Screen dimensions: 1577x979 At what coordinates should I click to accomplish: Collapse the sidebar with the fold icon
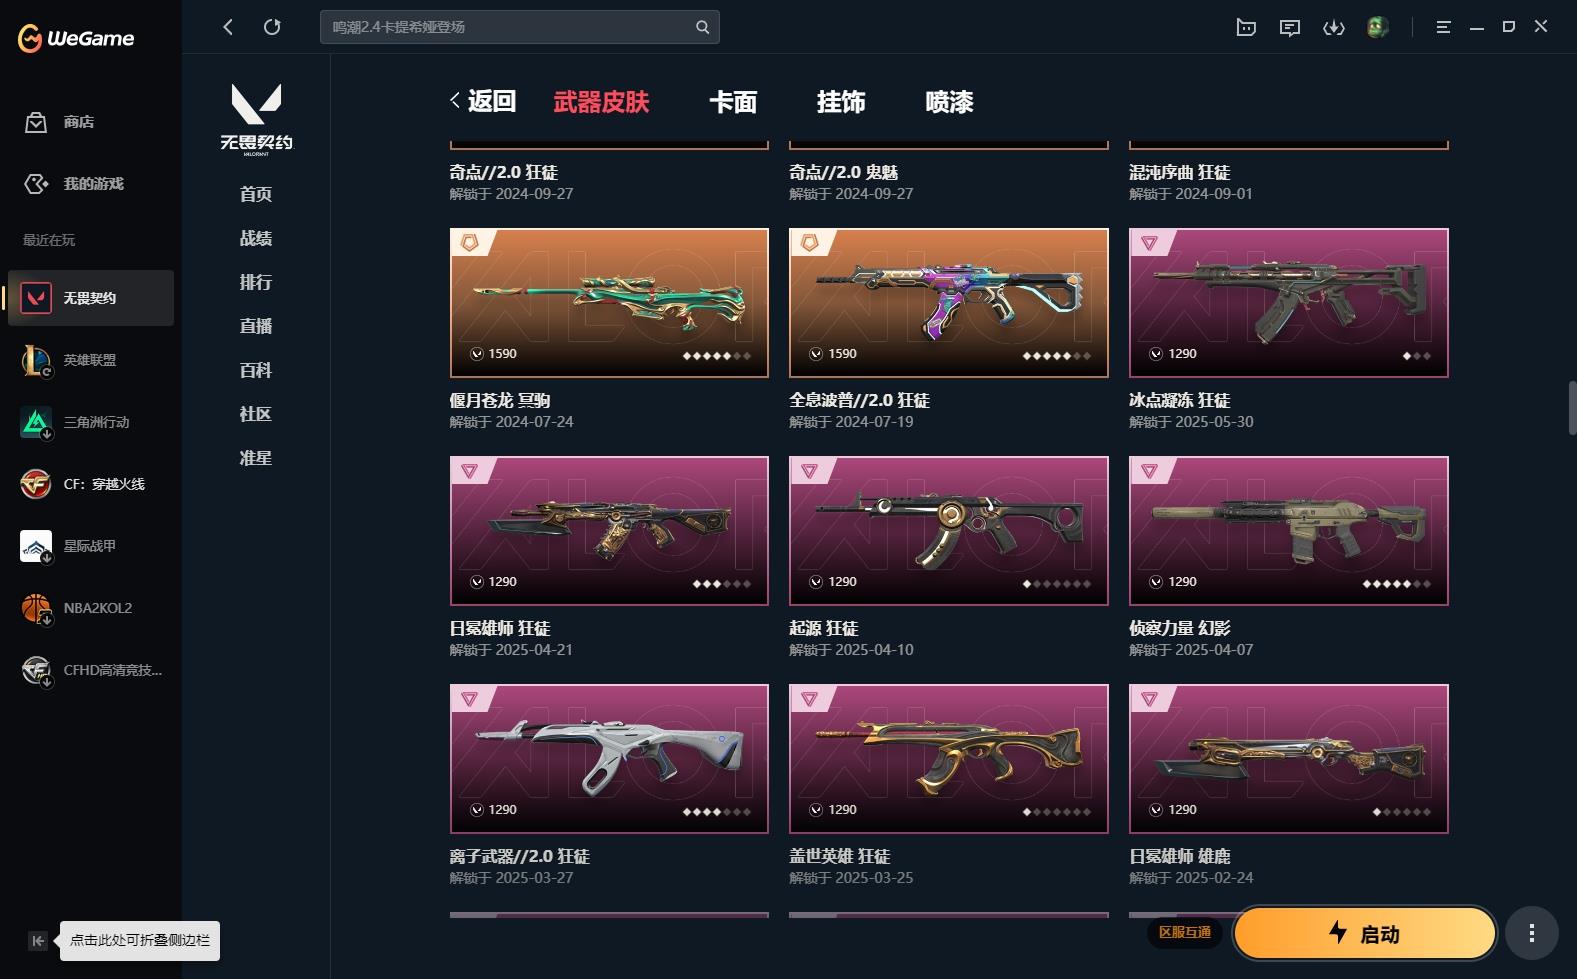point(37,940)
